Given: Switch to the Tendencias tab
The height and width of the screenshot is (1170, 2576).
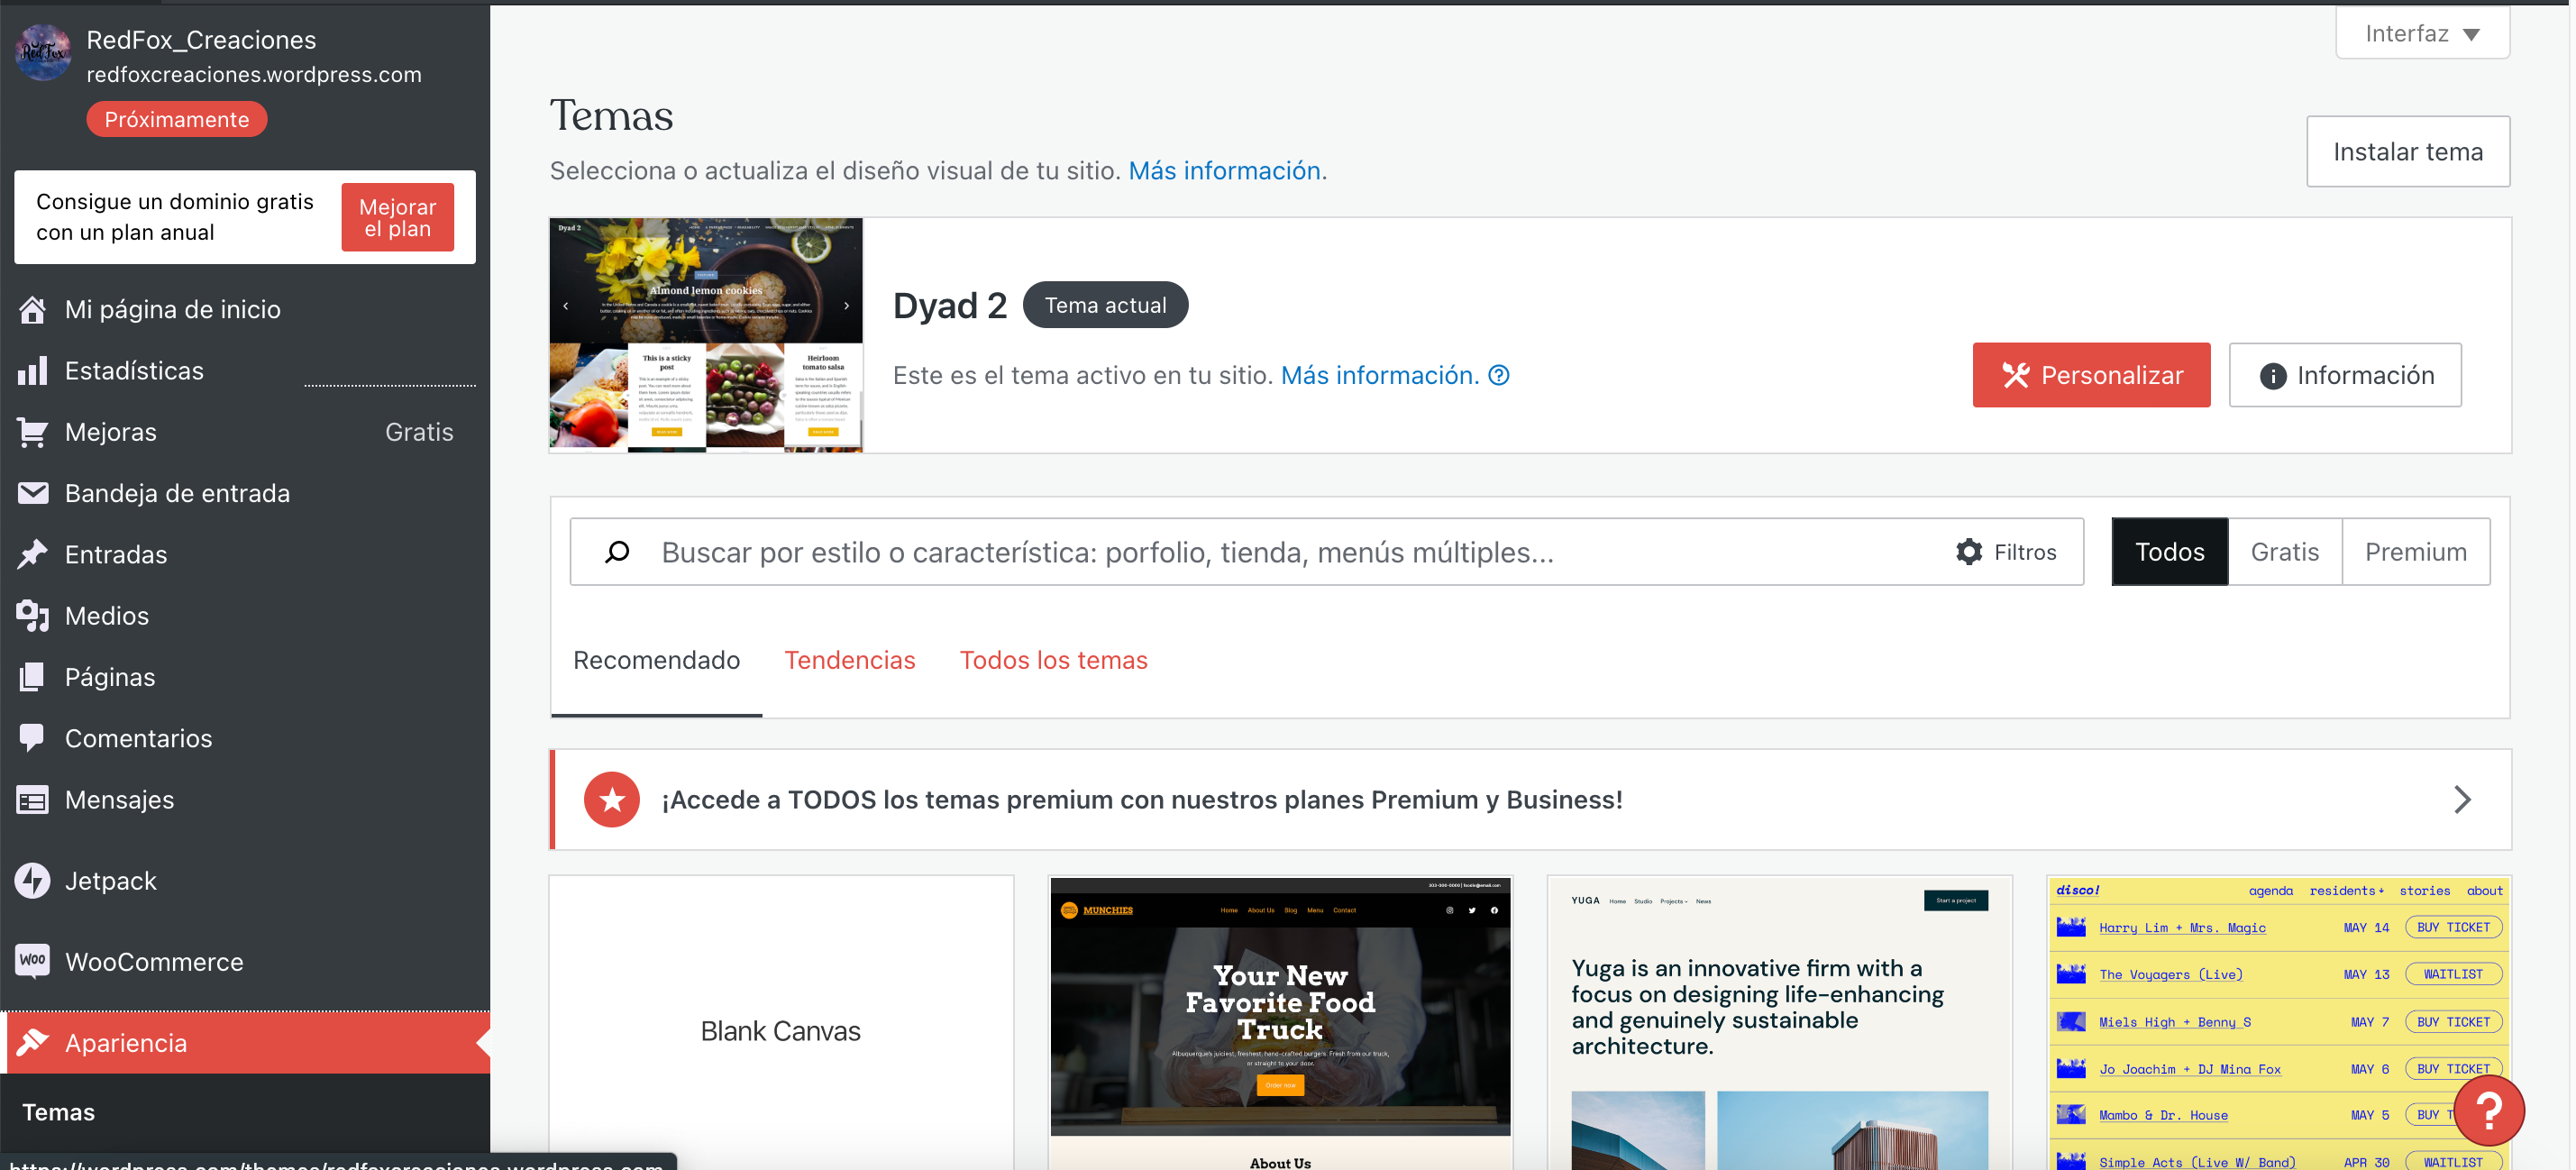Looking at the screenshot, I should tap(849, 660).
